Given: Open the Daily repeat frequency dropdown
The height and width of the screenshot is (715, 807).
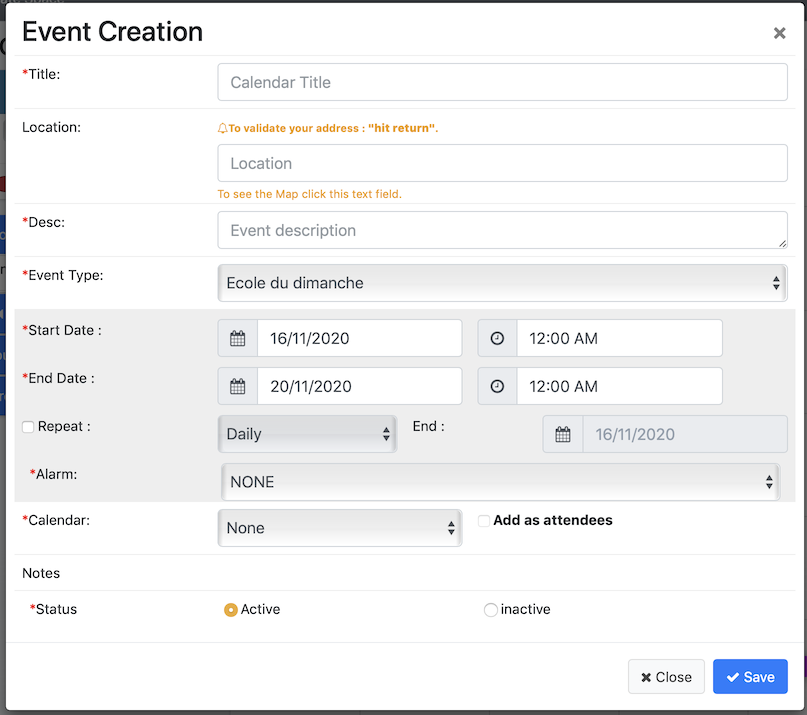Looking at the screenshot, I should (x=307, y=434).
